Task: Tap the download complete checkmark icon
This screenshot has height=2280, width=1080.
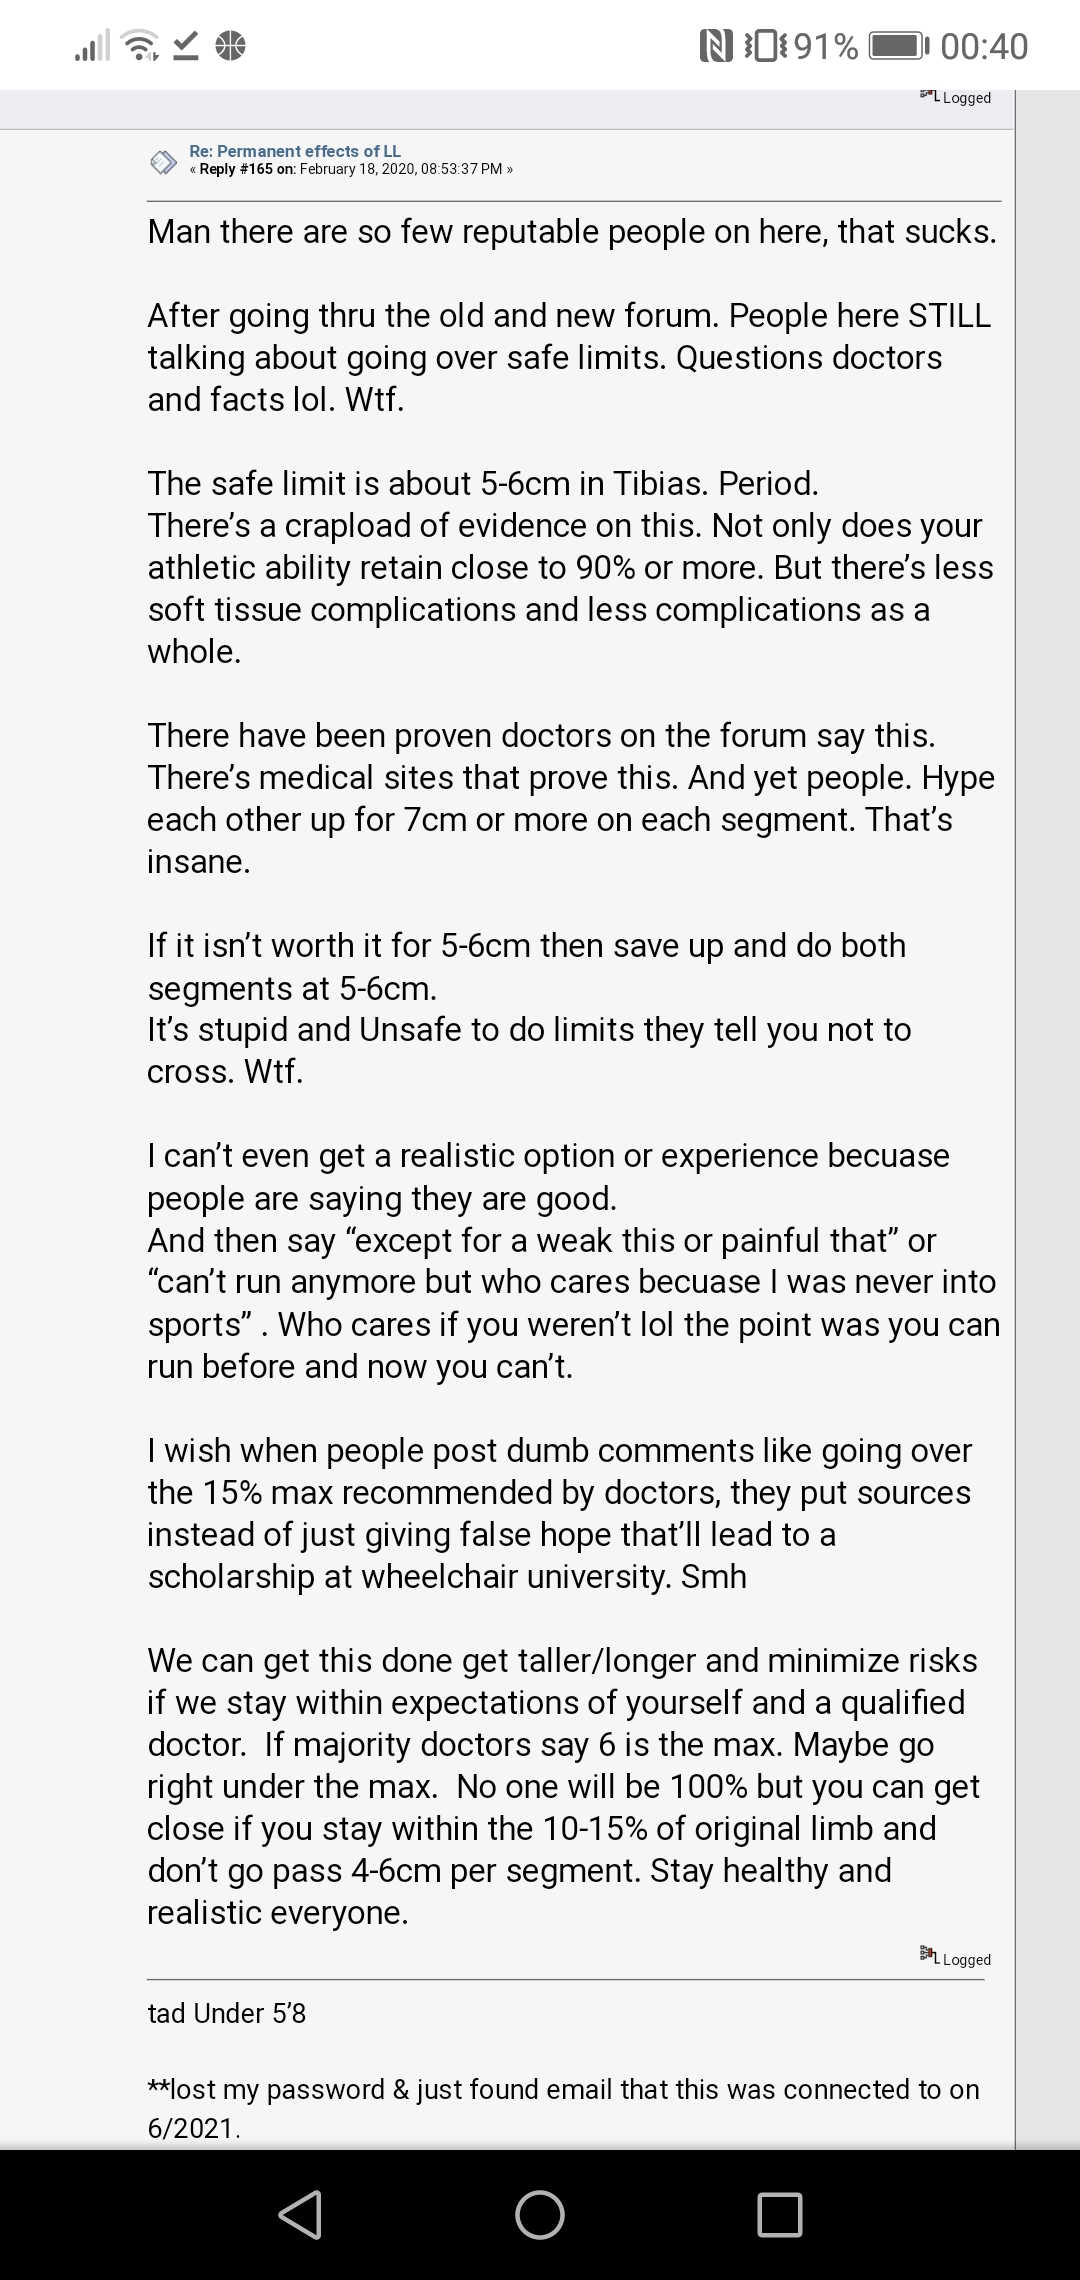Action: pyautogui.click(x=186, y=46)
